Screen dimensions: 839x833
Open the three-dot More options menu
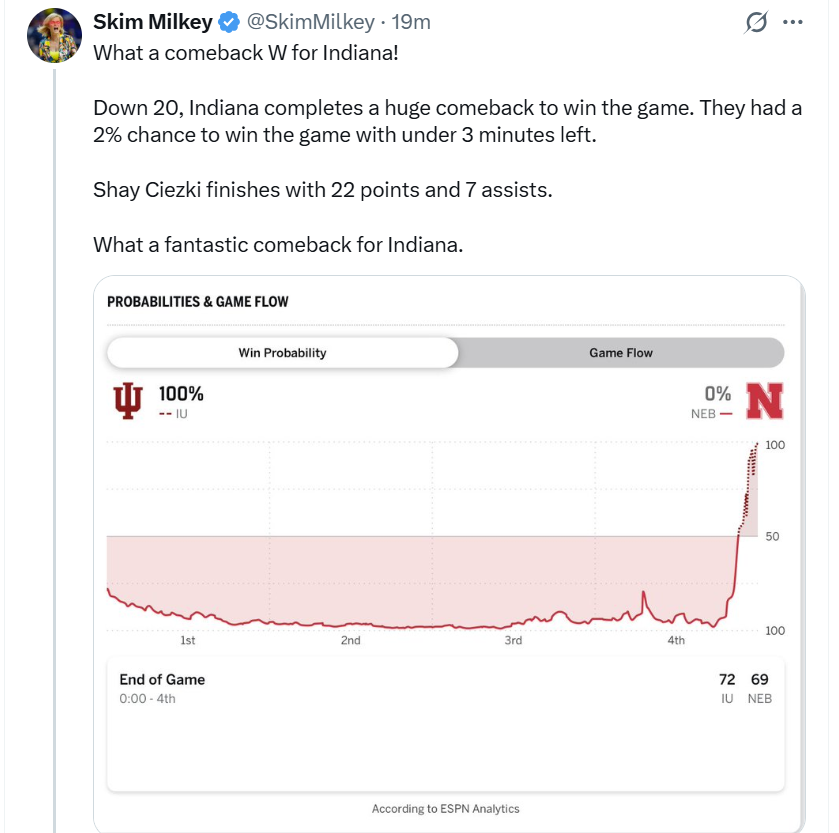[792, 22]
